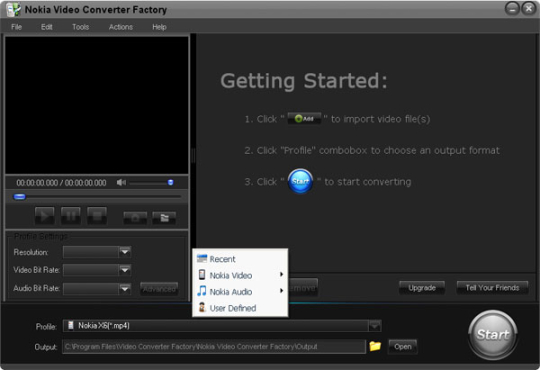This screenshot has width=540, height=370.
Task: Click the play button under the preview
Action: tap(44, 216)
